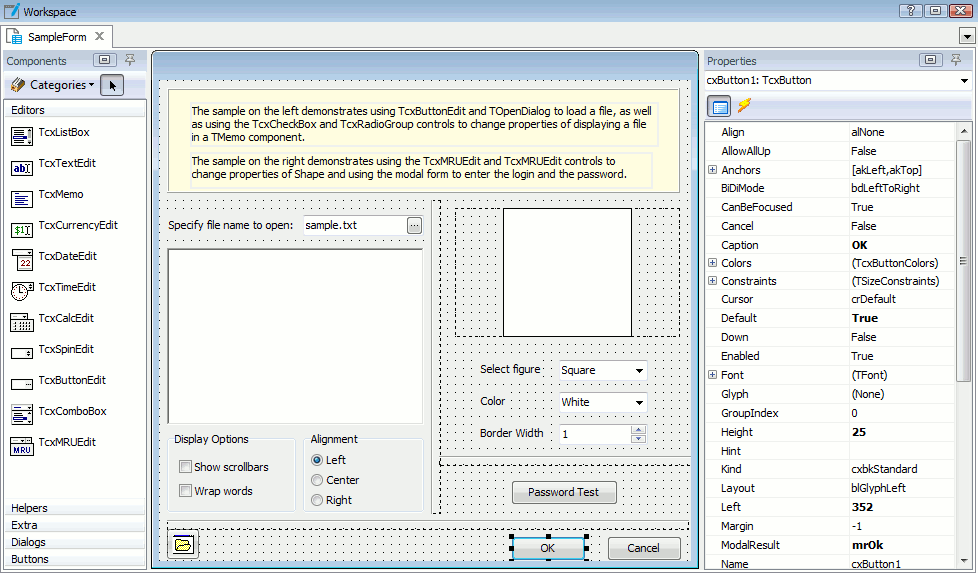Choose the TcxTimeEdit clock icon

[22, 289]
